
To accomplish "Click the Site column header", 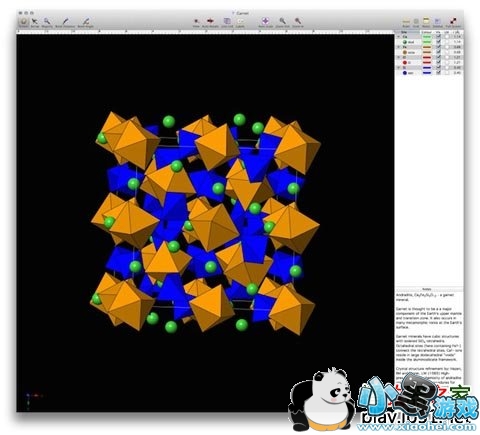I will [407, 32].
